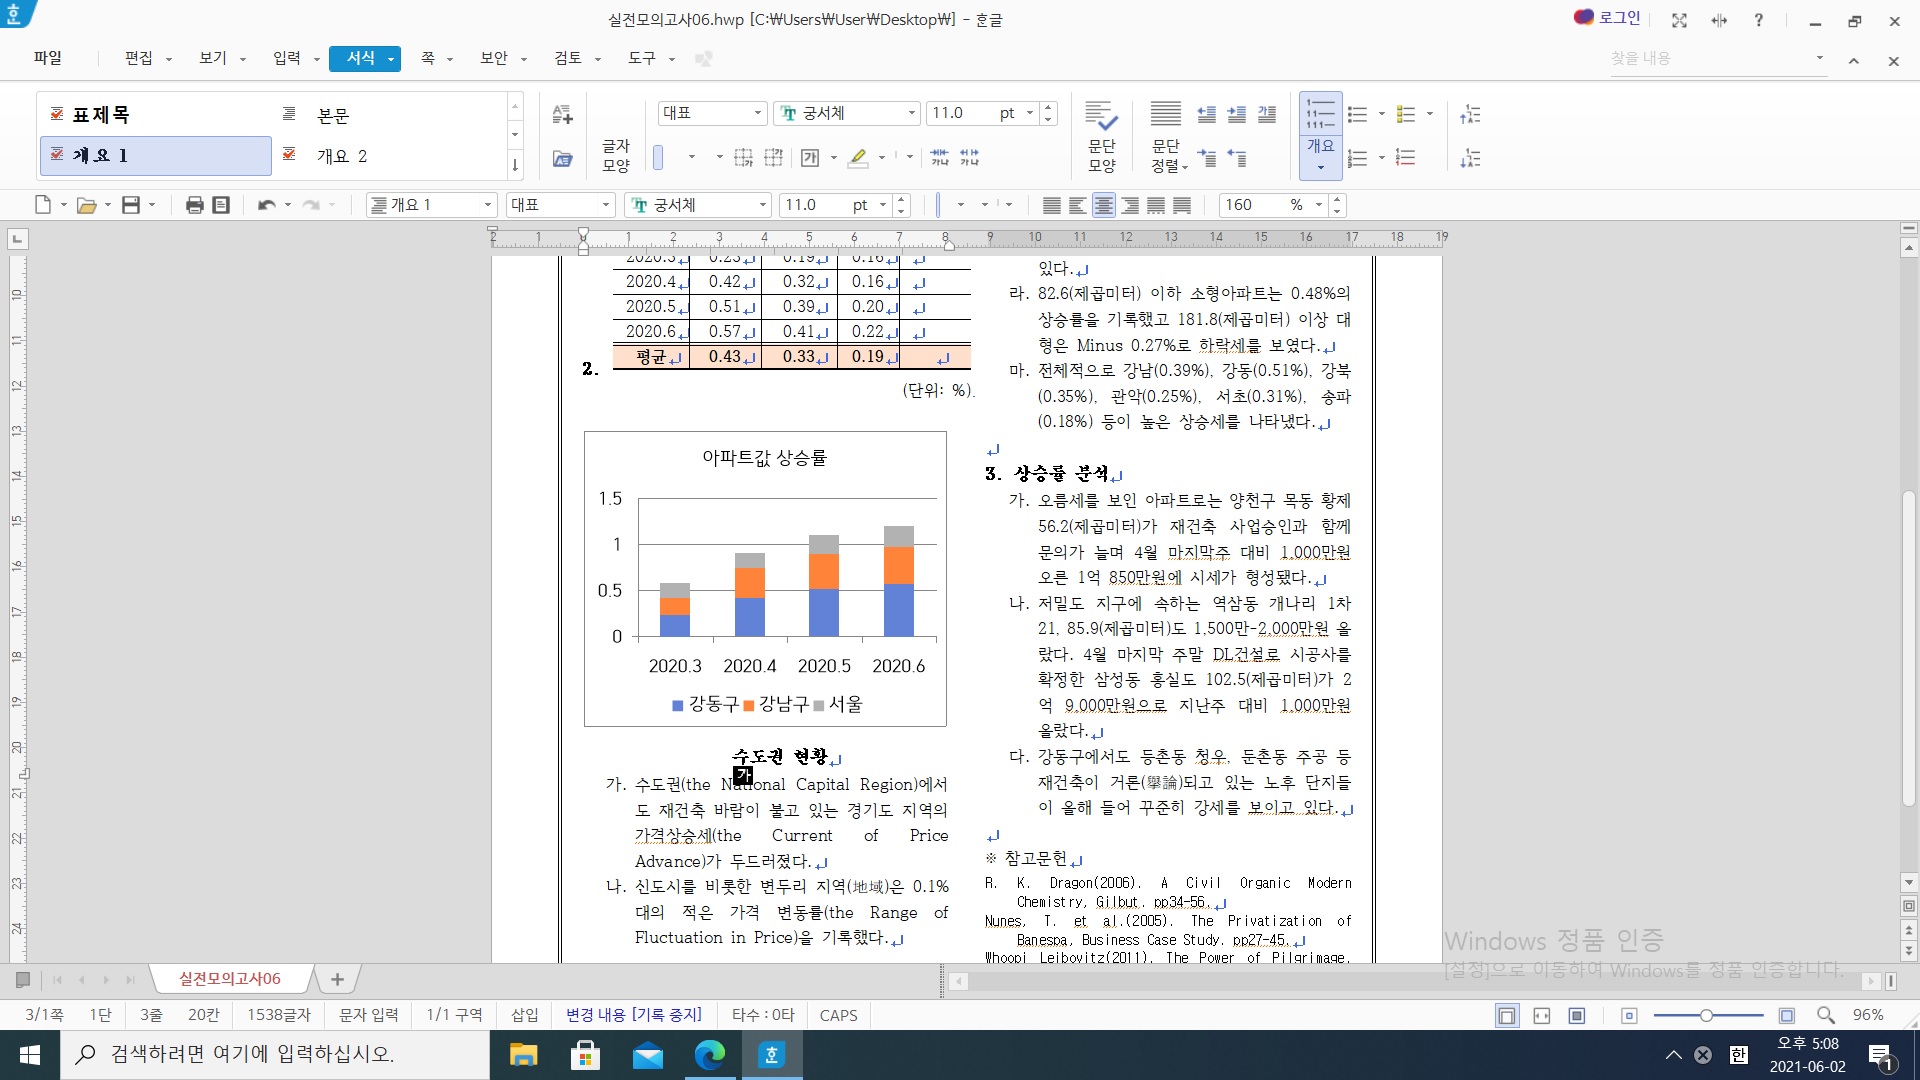Toggle 변경 내용 [기록 중지] track changes
The width and height of the screenshot is (1920, 1080).
pyautogui.click(x=634, y=1015)
